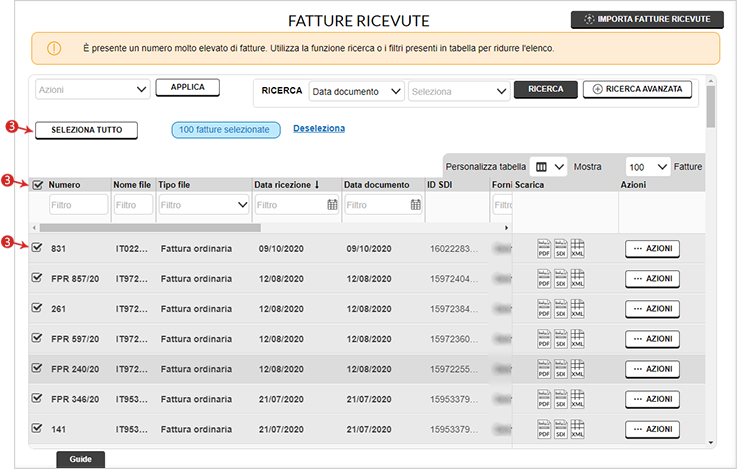Uncheck invoice FPR 240/20 checkbox

pos(37,368)
